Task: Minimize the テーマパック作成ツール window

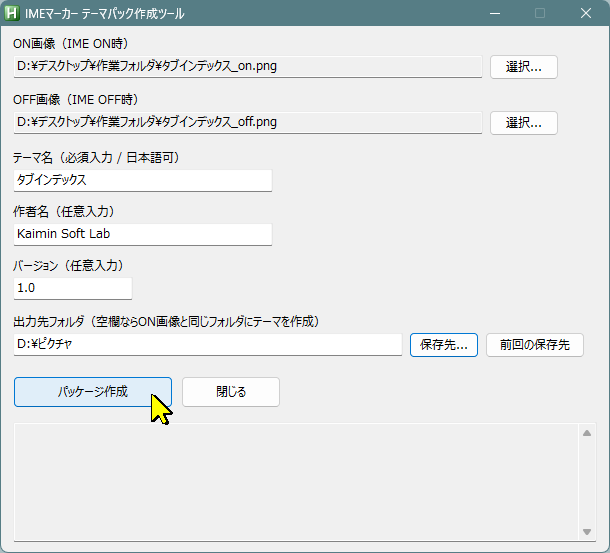Action: coord(495,13)
